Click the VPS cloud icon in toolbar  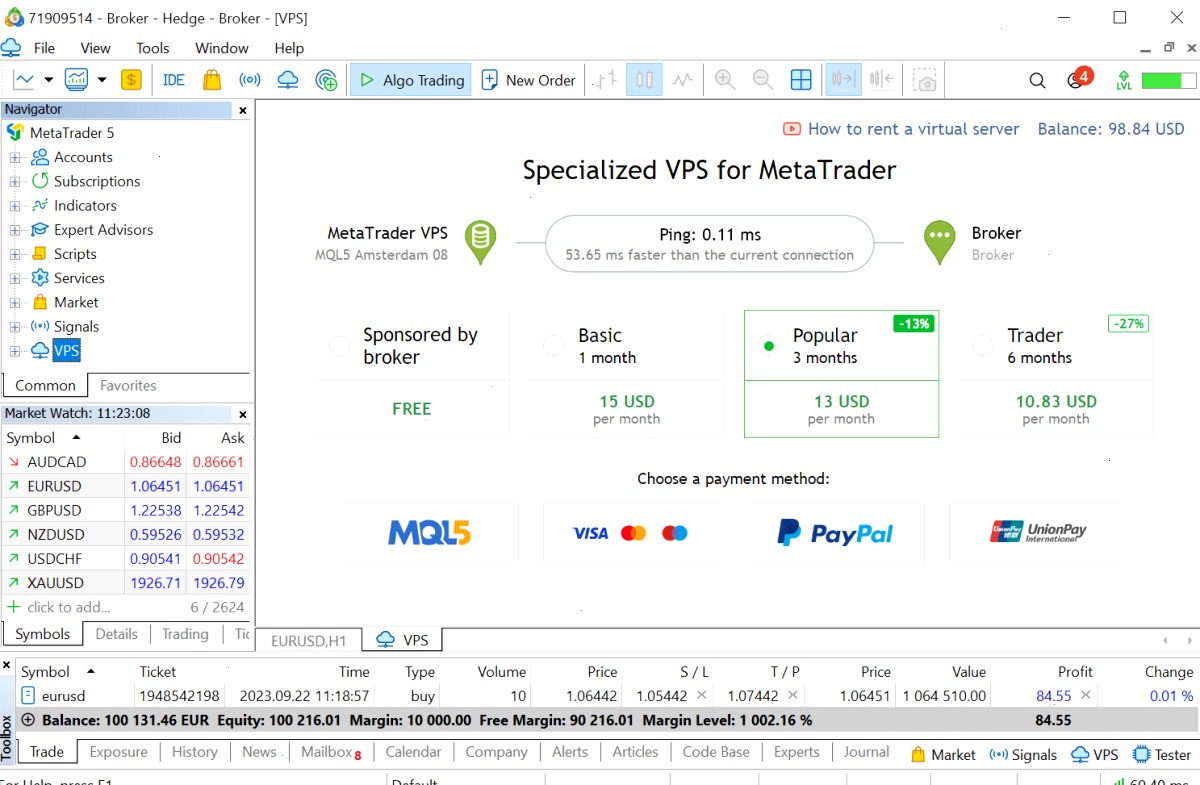click(288, 80)
